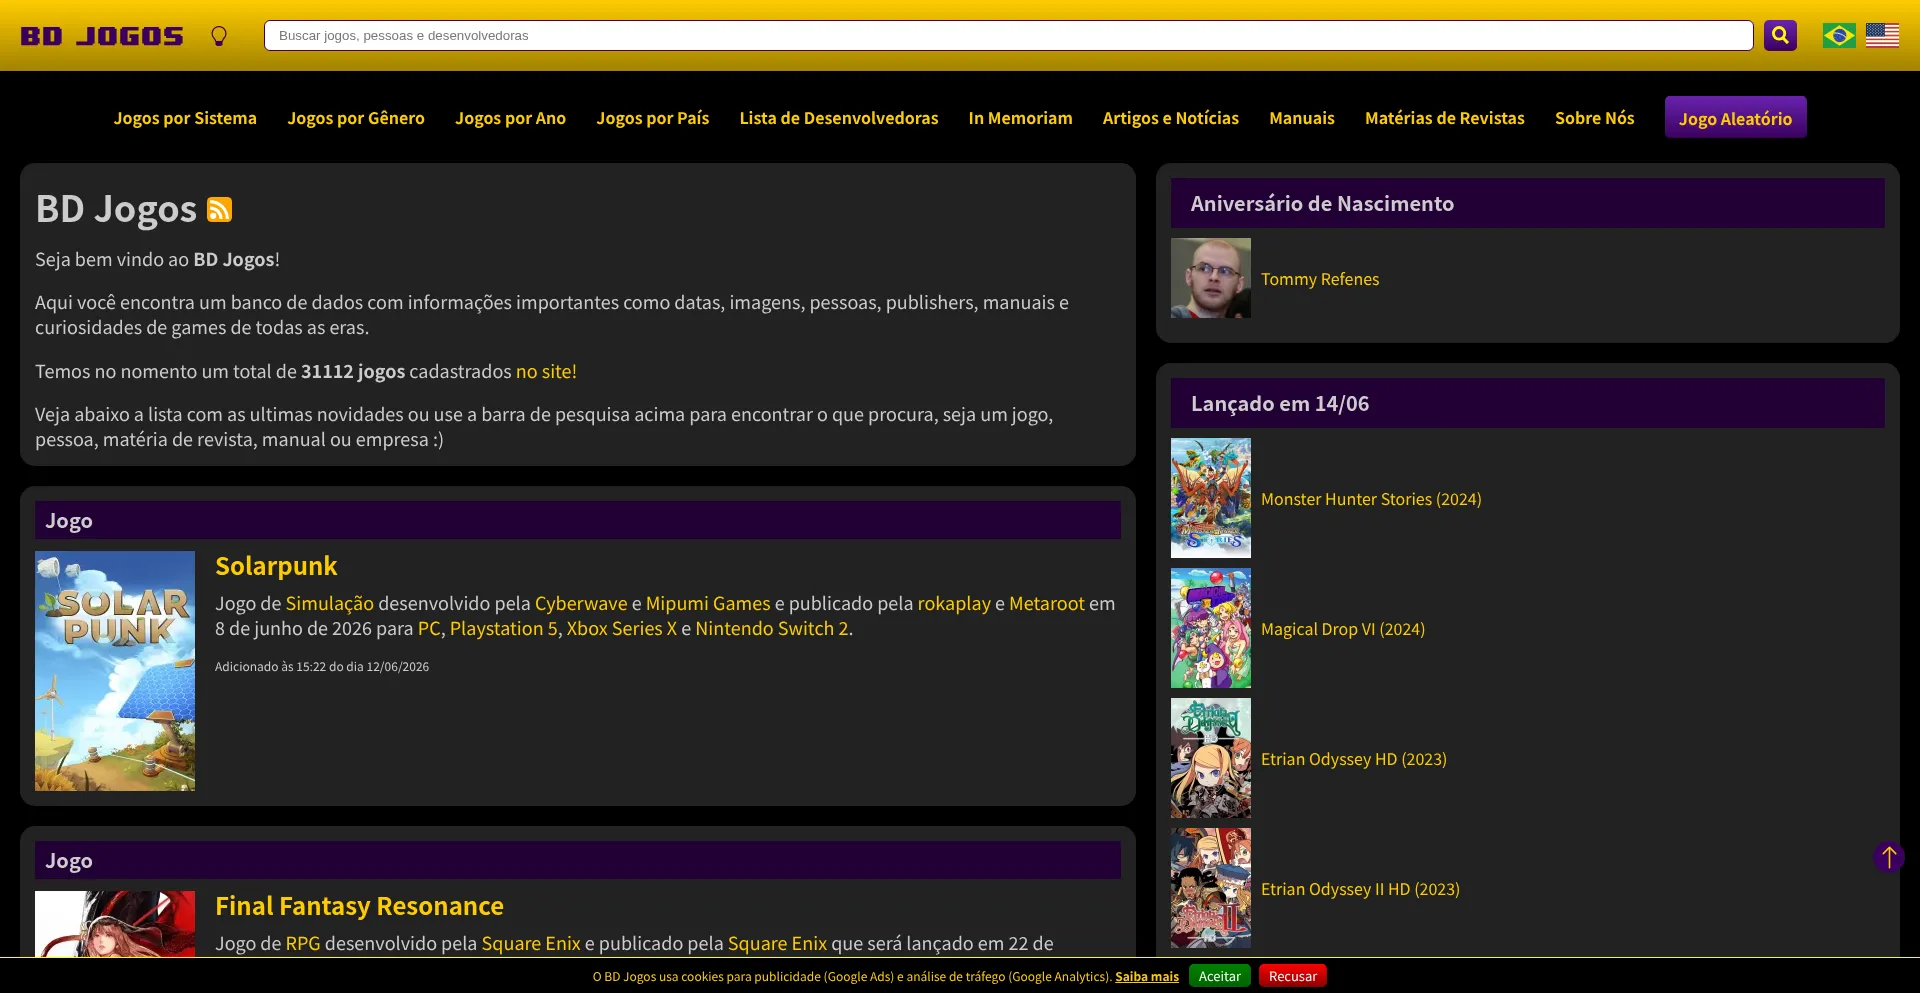
Task: Open Monster Hunter Stories (2024) link
Action: click(1371, 499)
